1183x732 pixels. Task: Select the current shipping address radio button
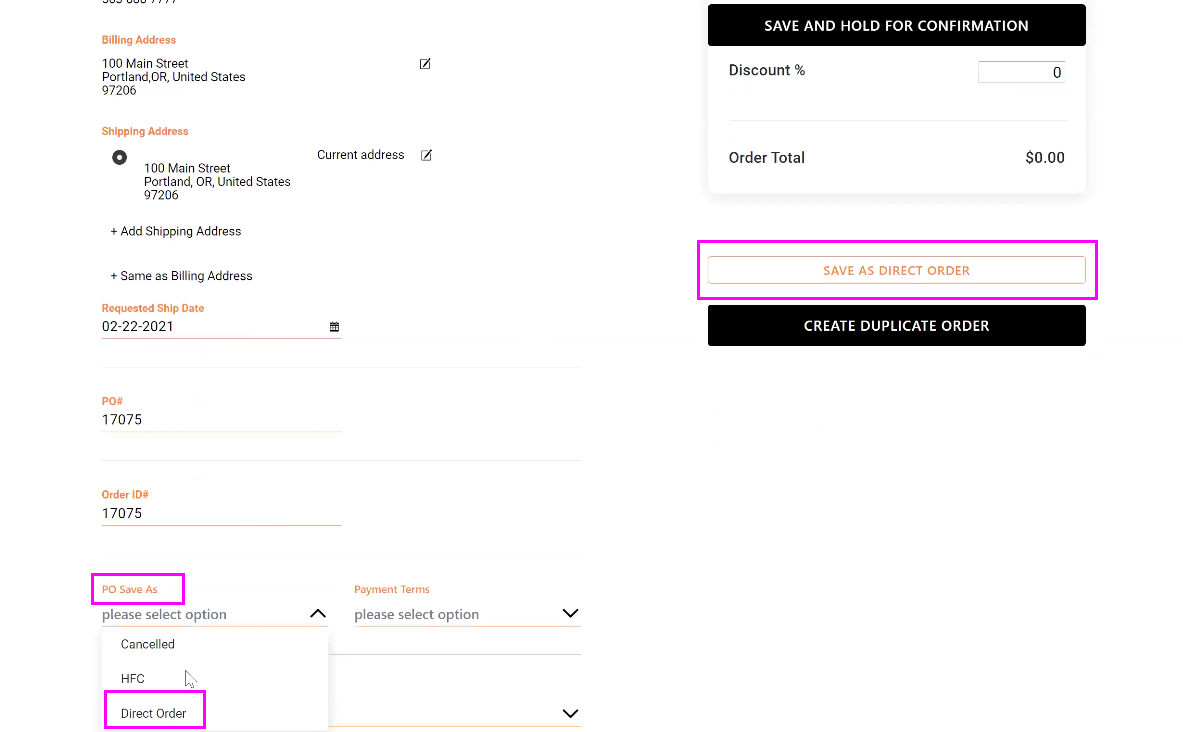pyautogui.click(x=120, y=157)
